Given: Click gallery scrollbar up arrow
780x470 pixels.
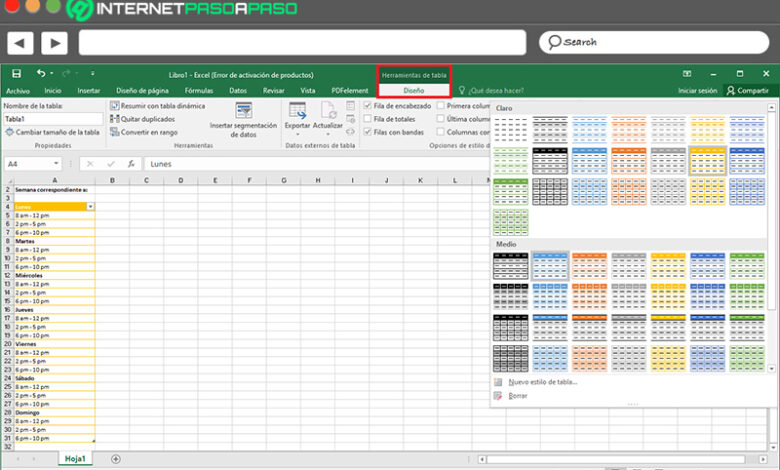Looking at the screenshot, I should point(771,107).
